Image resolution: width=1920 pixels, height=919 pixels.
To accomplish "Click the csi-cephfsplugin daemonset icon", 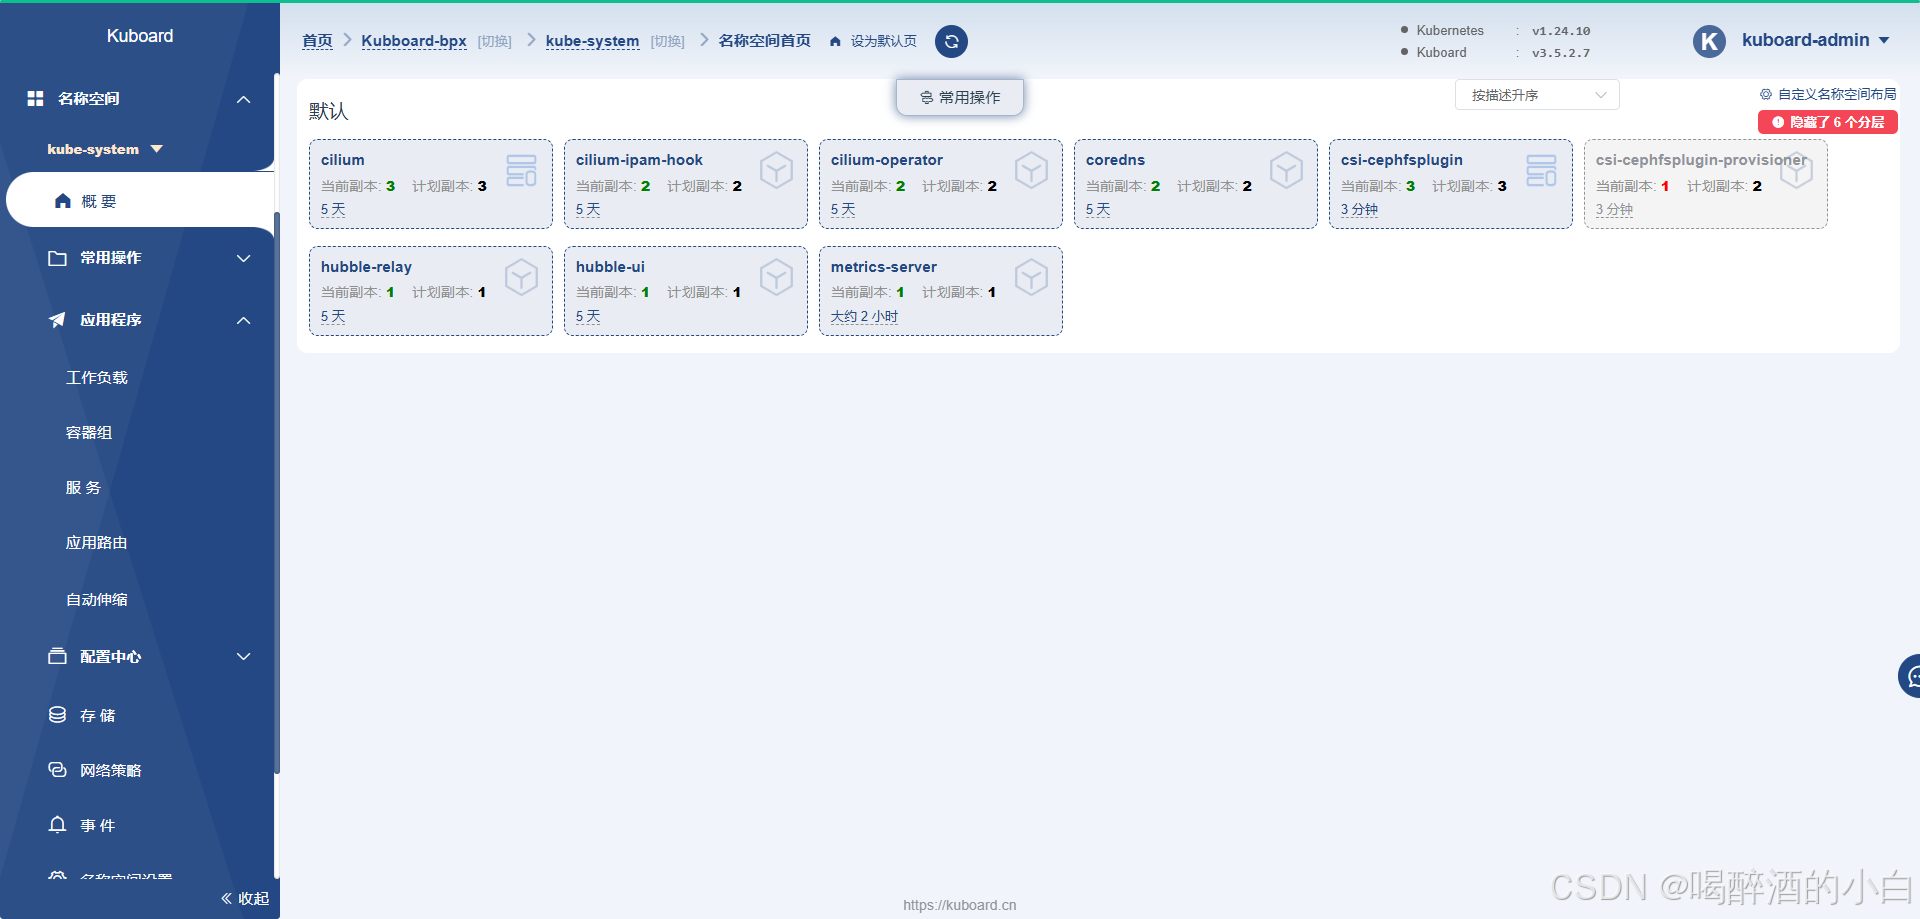I will tap(1541, 170).
